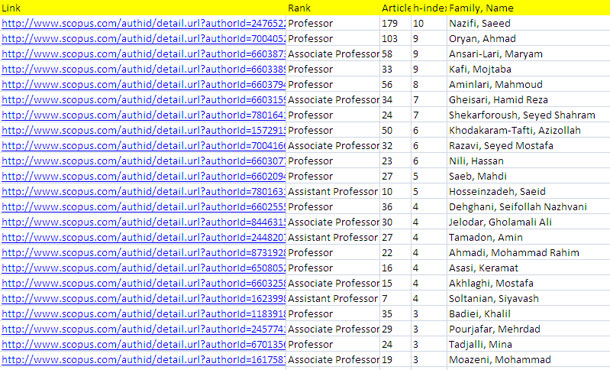Open the Scopus link for Ansari-Lari, Maryam
The height and width of the screenshot is (370, 610).
pos(143,54)
